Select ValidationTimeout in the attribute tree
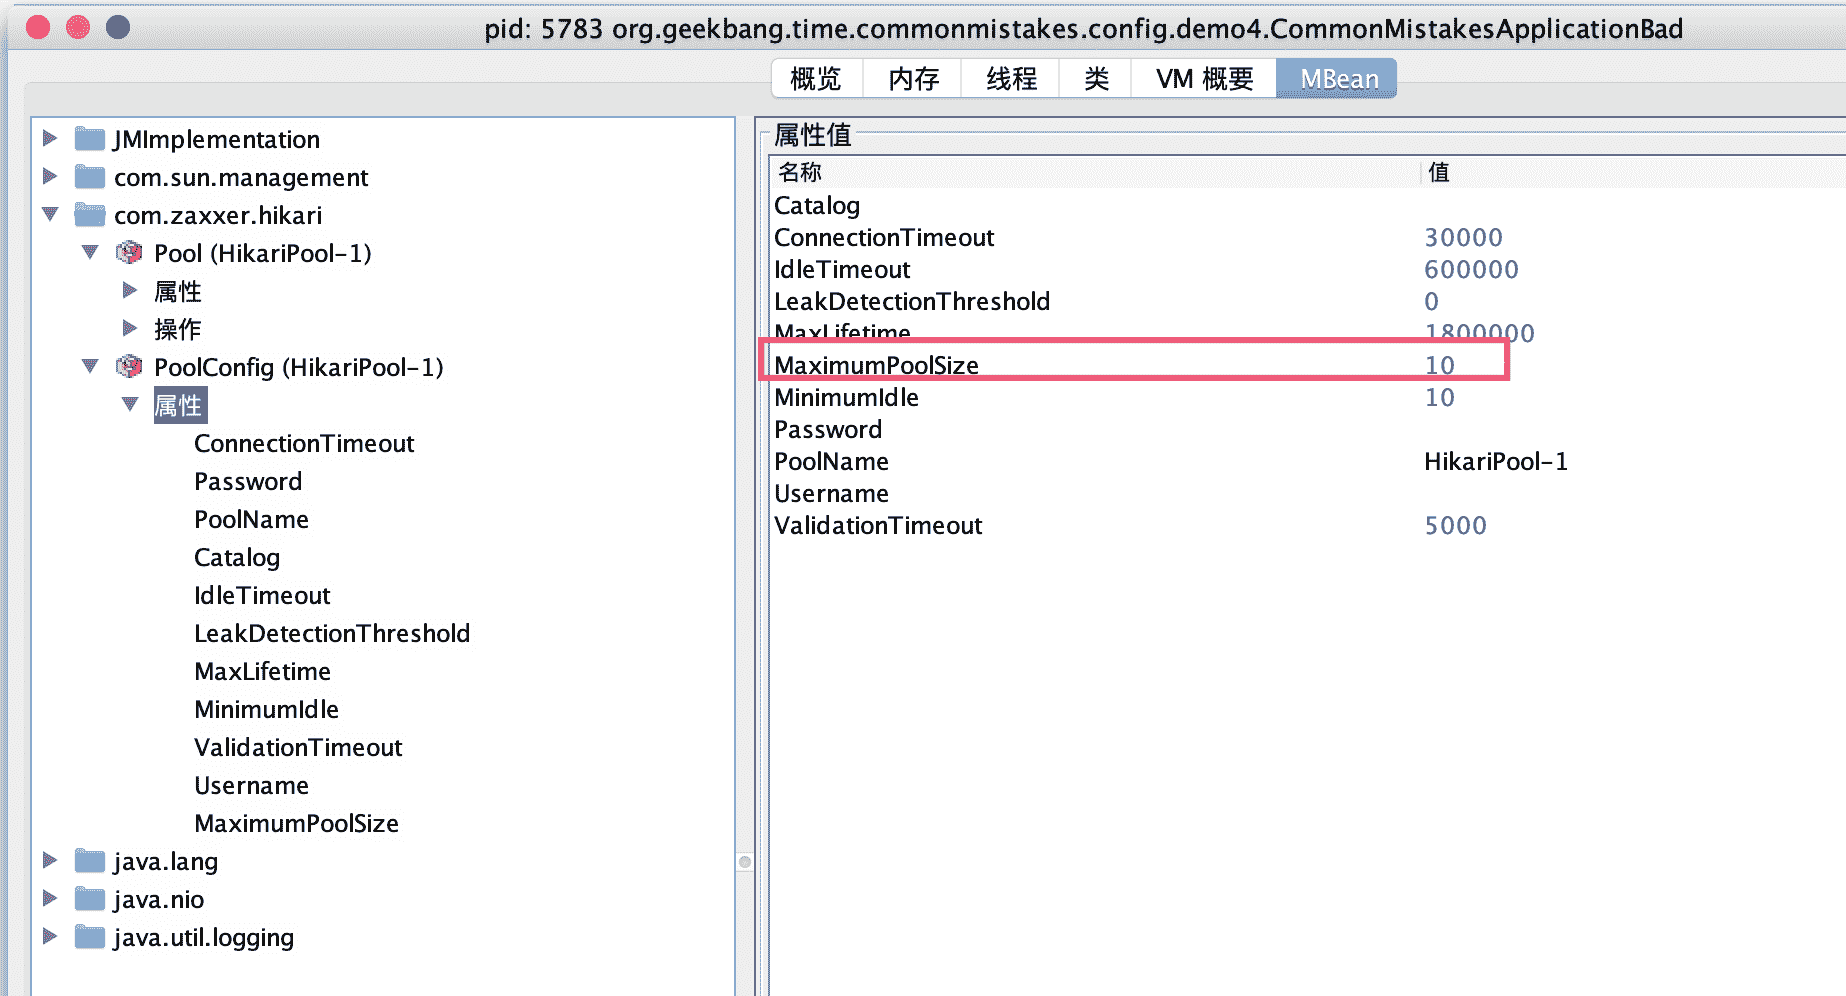Viewport: 1846px width, 996px height. [x=298, y=747]
